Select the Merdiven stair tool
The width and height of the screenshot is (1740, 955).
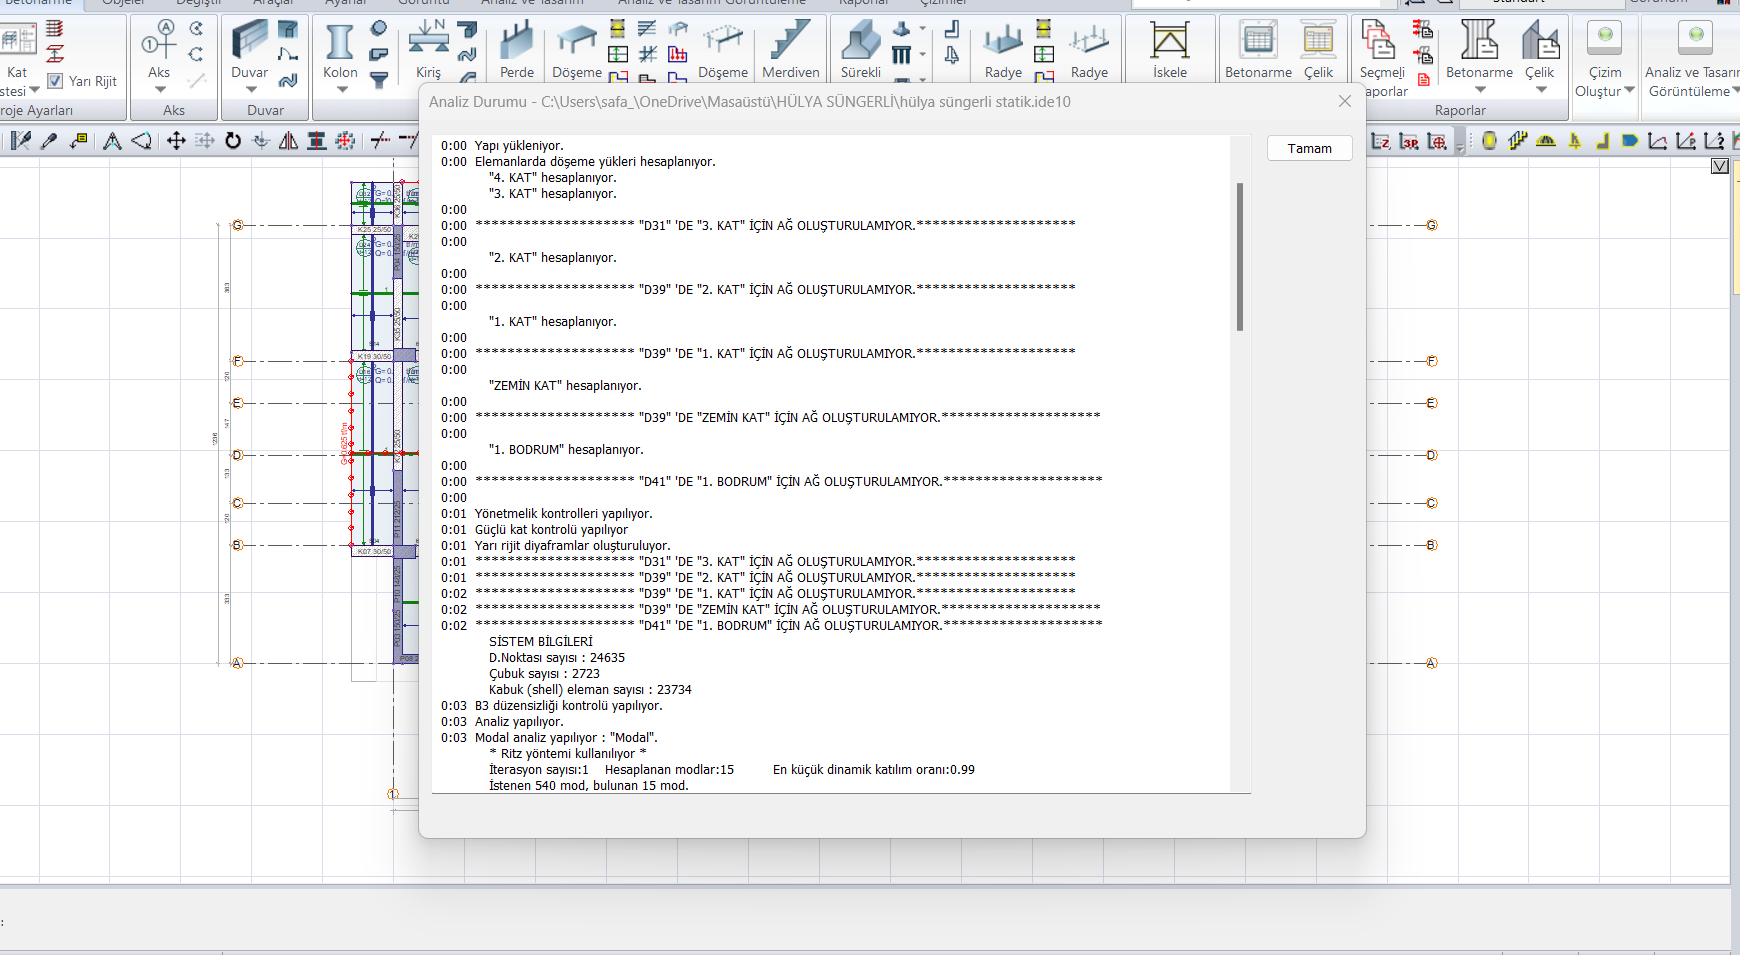point(791,48)
